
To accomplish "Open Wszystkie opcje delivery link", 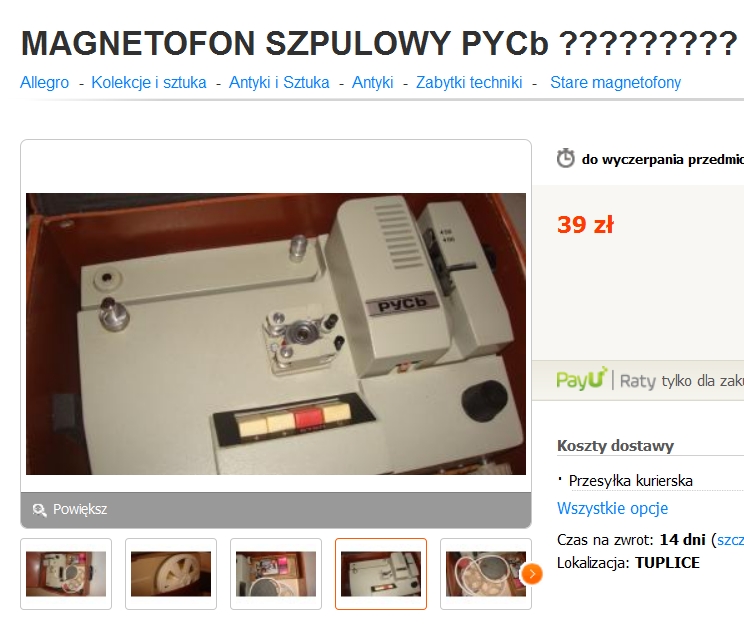I will click(x=612, y=508).
